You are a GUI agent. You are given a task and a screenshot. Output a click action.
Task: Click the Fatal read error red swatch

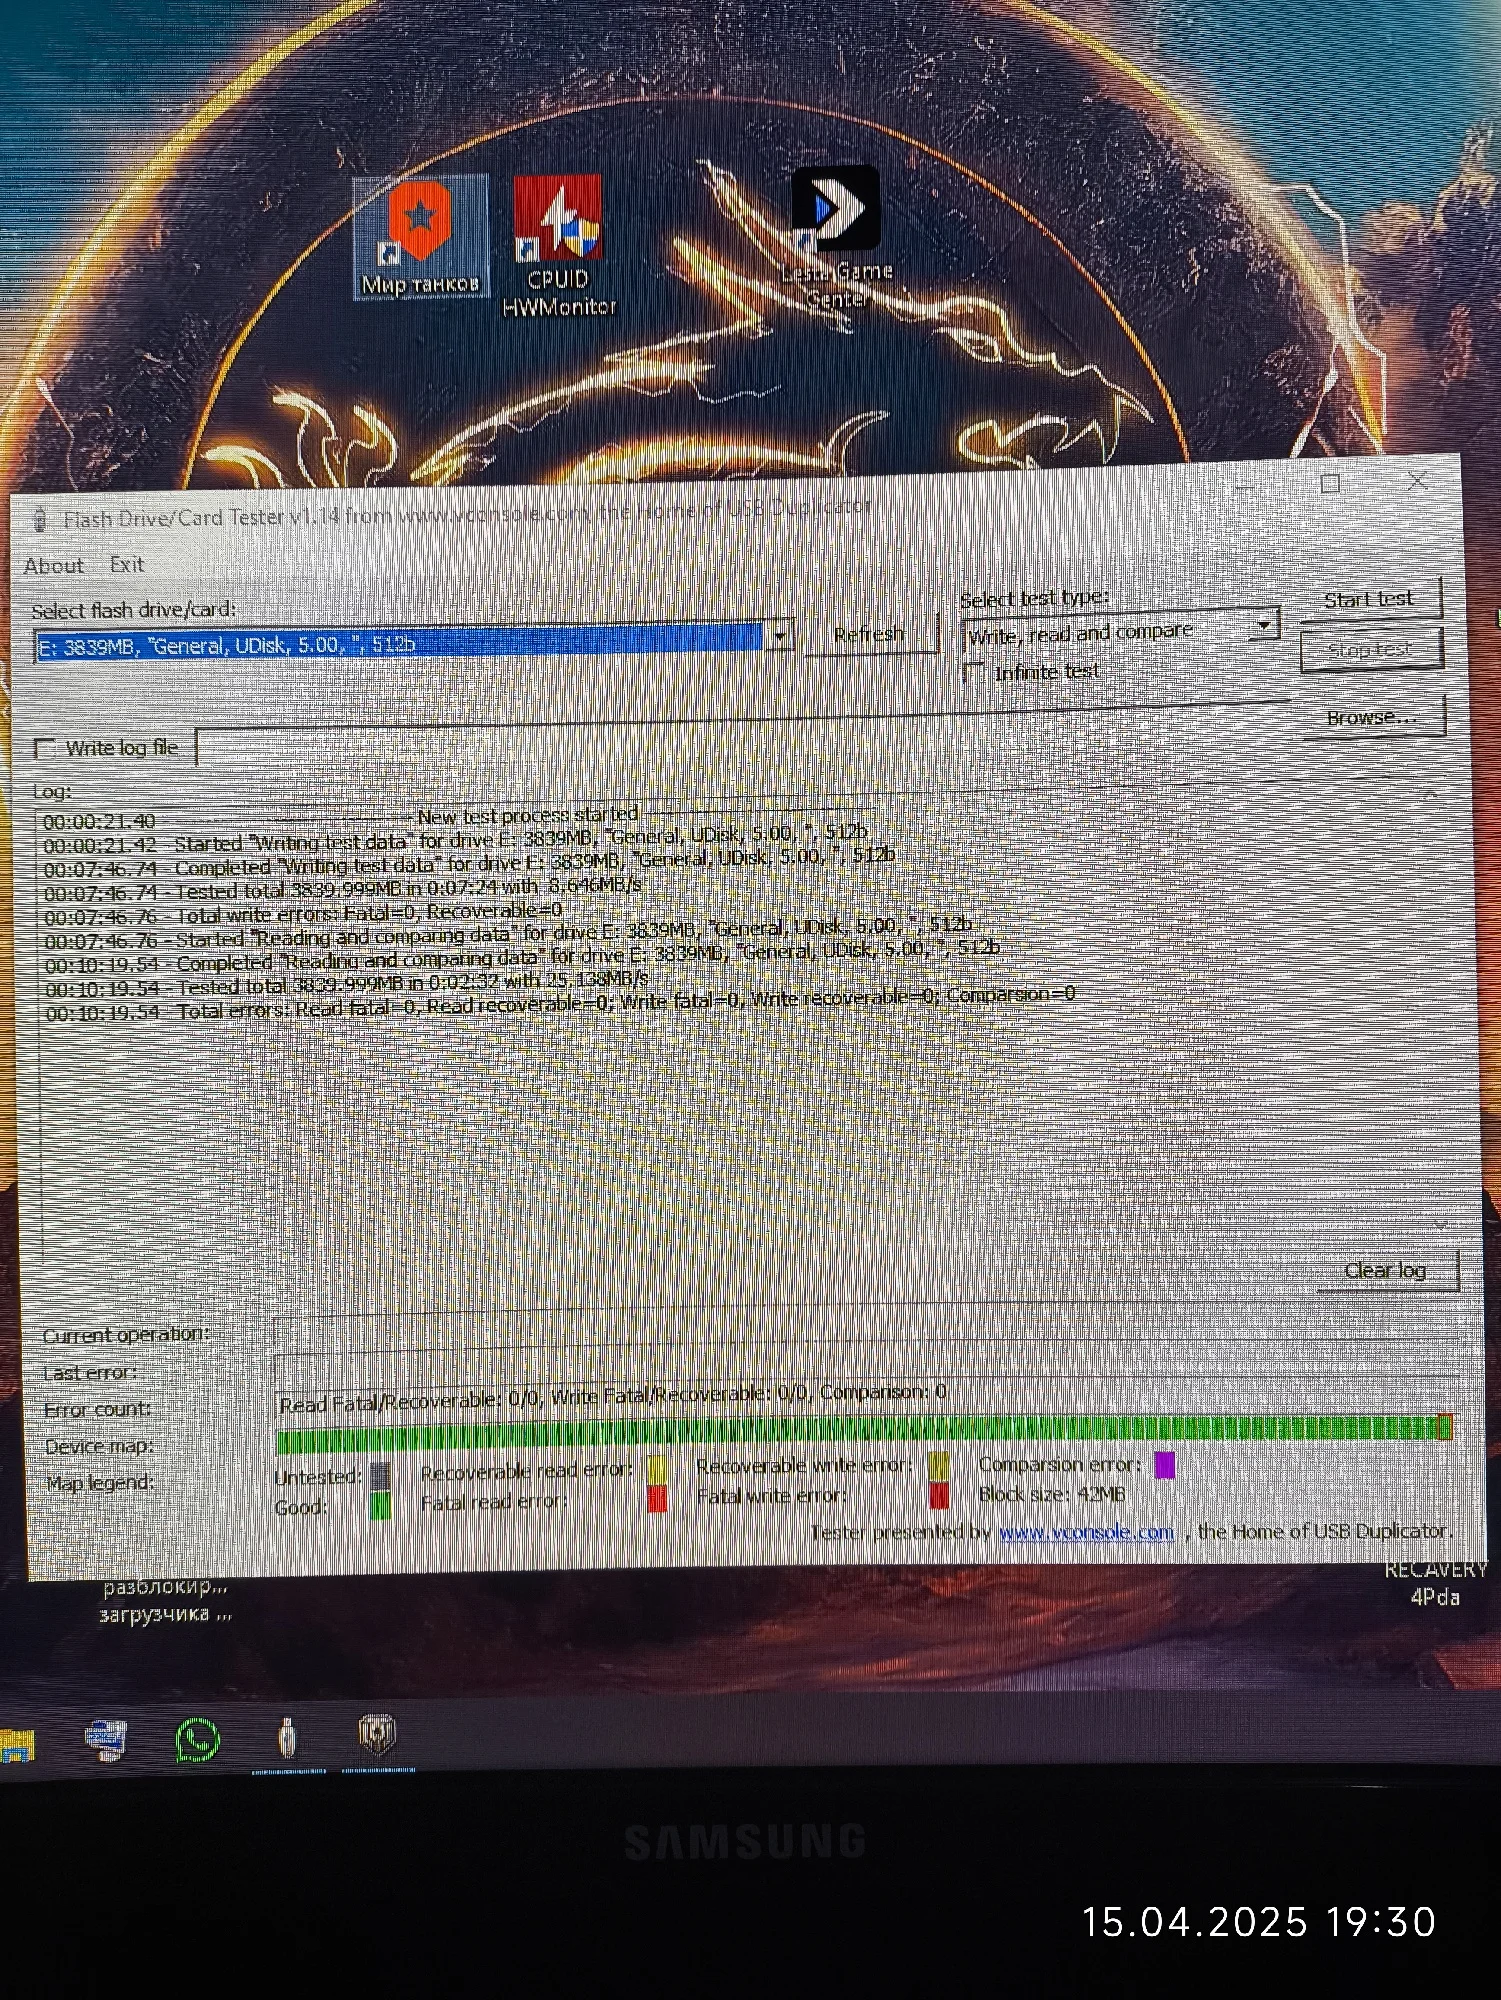[x=657, y=1498]
